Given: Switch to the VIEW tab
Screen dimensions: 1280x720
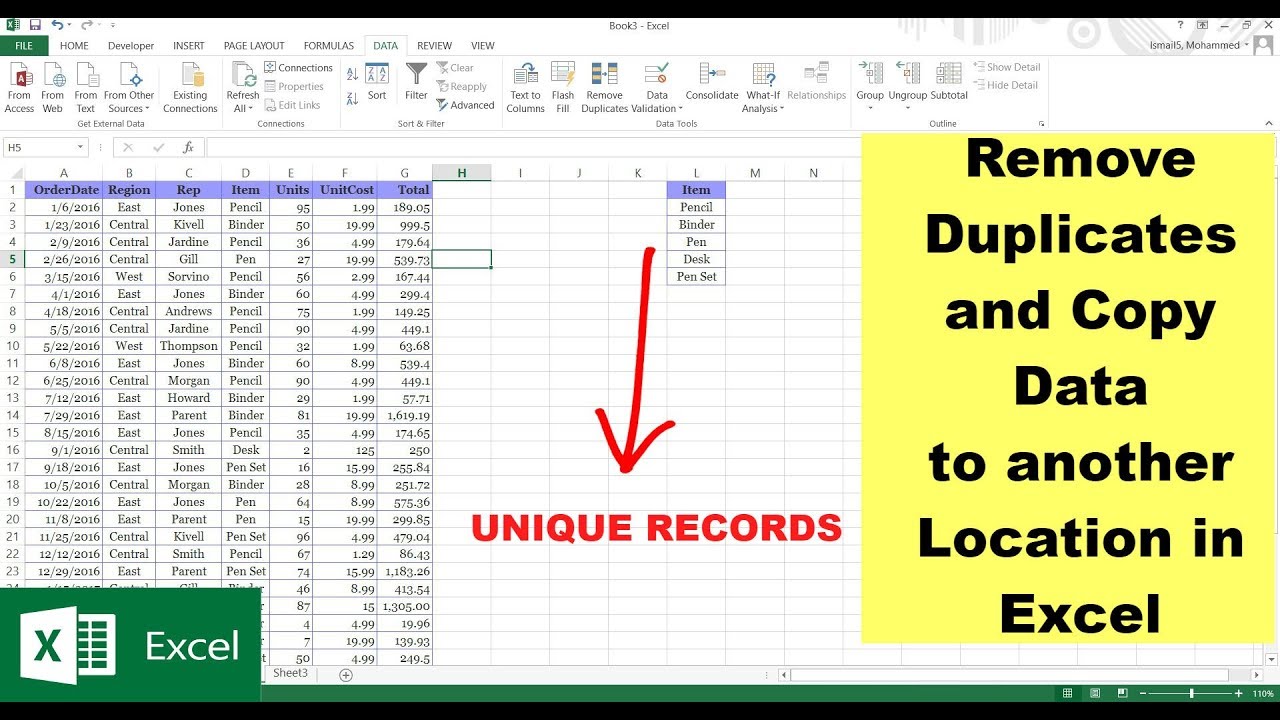Looking at the screenshot, I should tap(483, 46).
